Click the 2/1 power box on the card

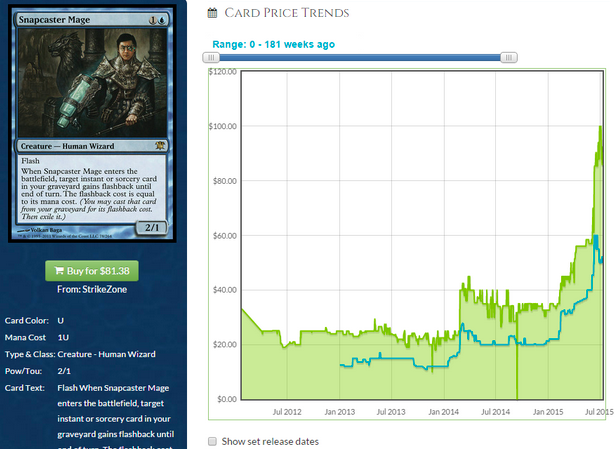tap(152, 227)
